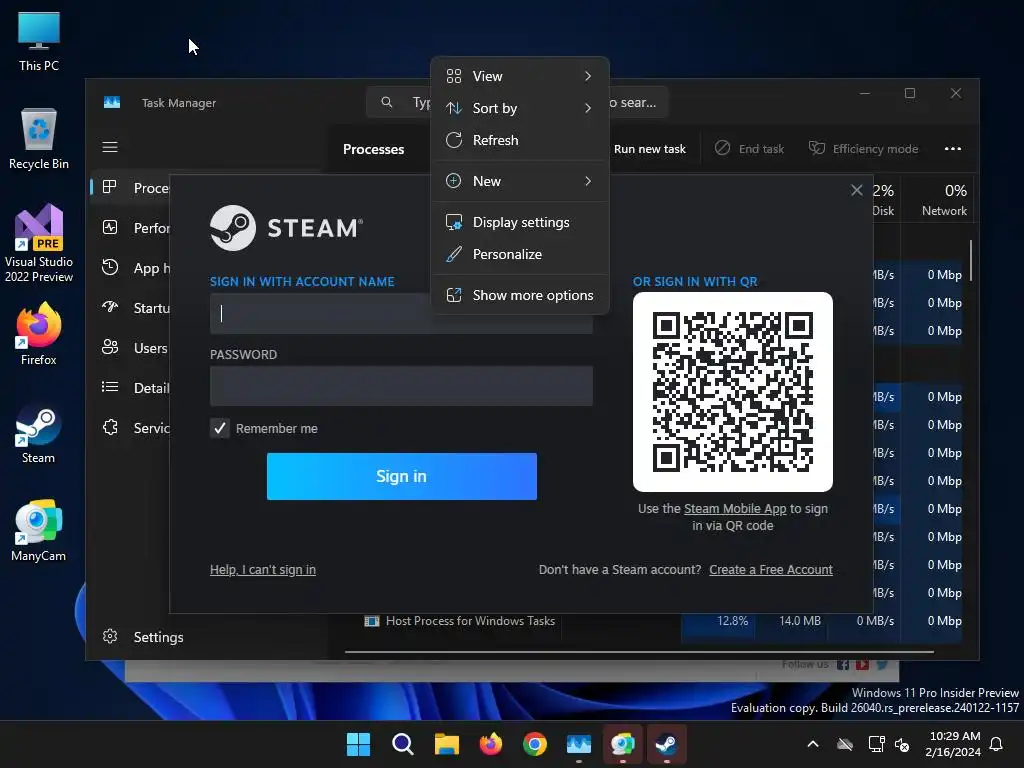Image resolution: width=1024 pixels, height=768 pixels.
Task: Open Details icon in Task Manager sidebar
Action: point(110,387)
